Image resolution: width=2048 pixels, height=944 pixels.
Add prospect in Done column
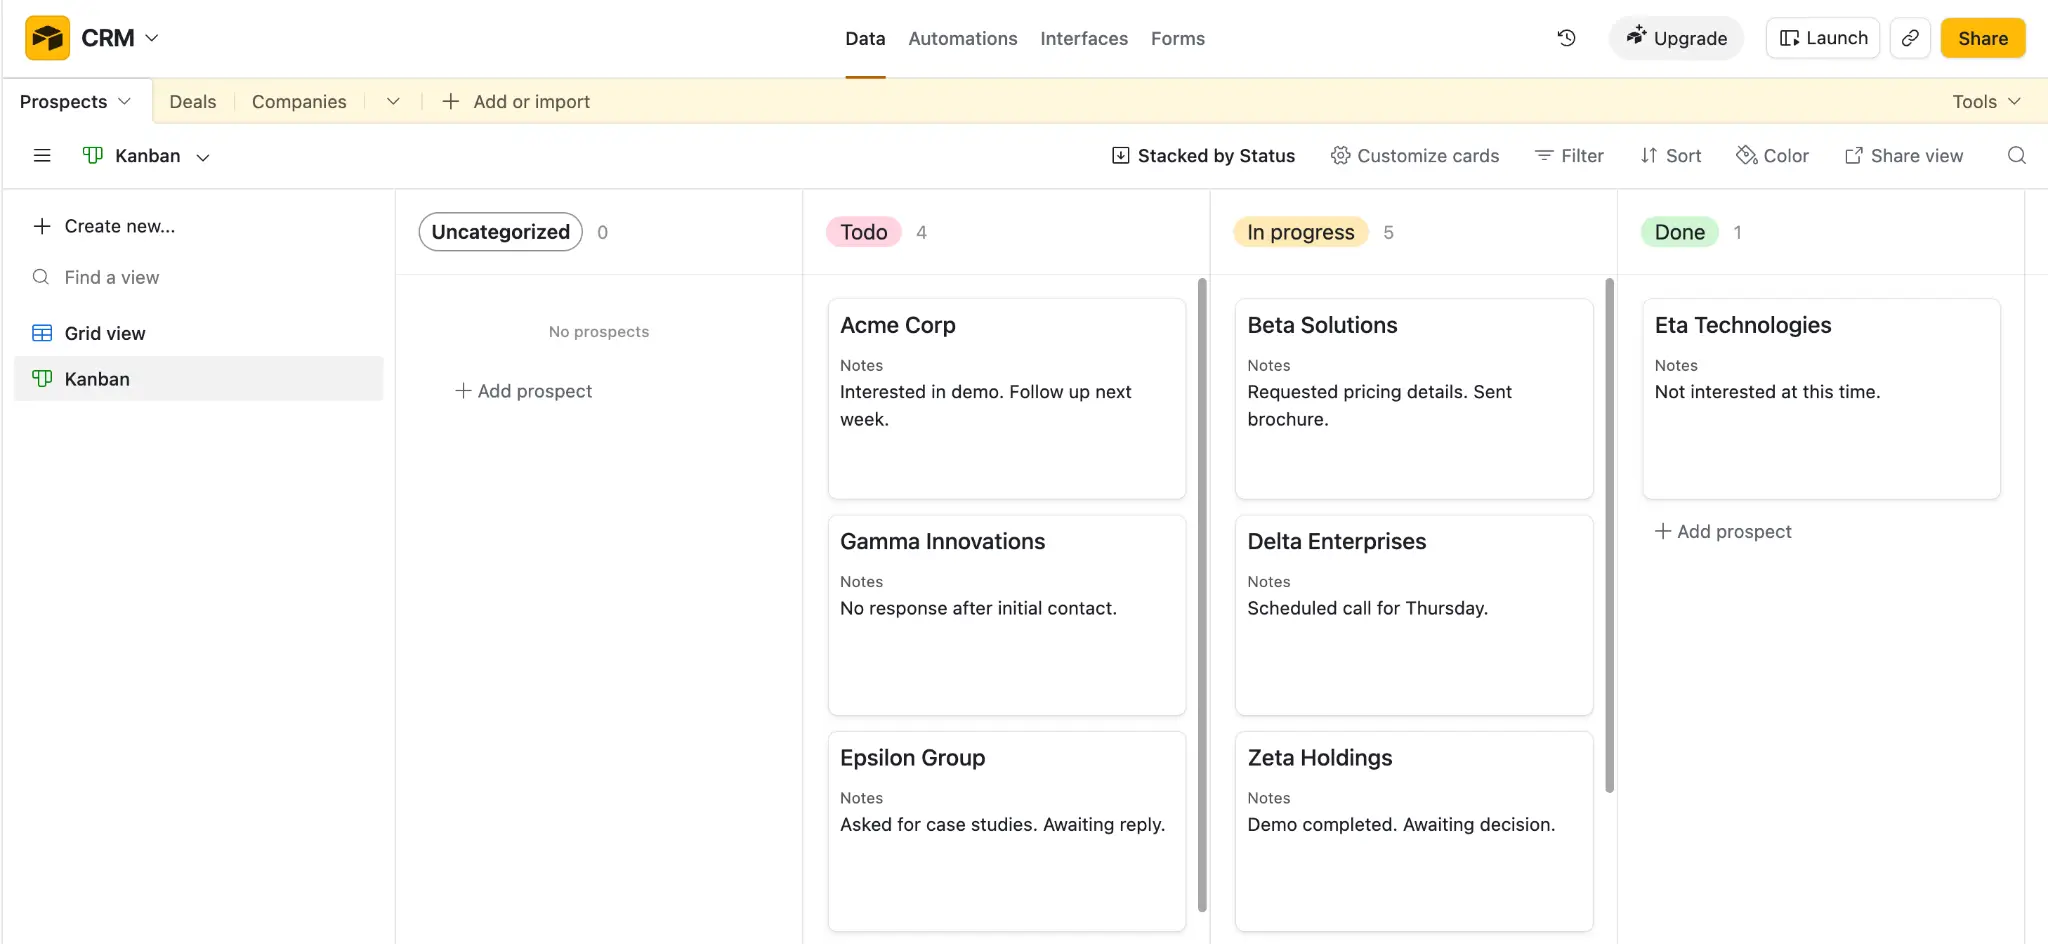(x=1723, y=532)
